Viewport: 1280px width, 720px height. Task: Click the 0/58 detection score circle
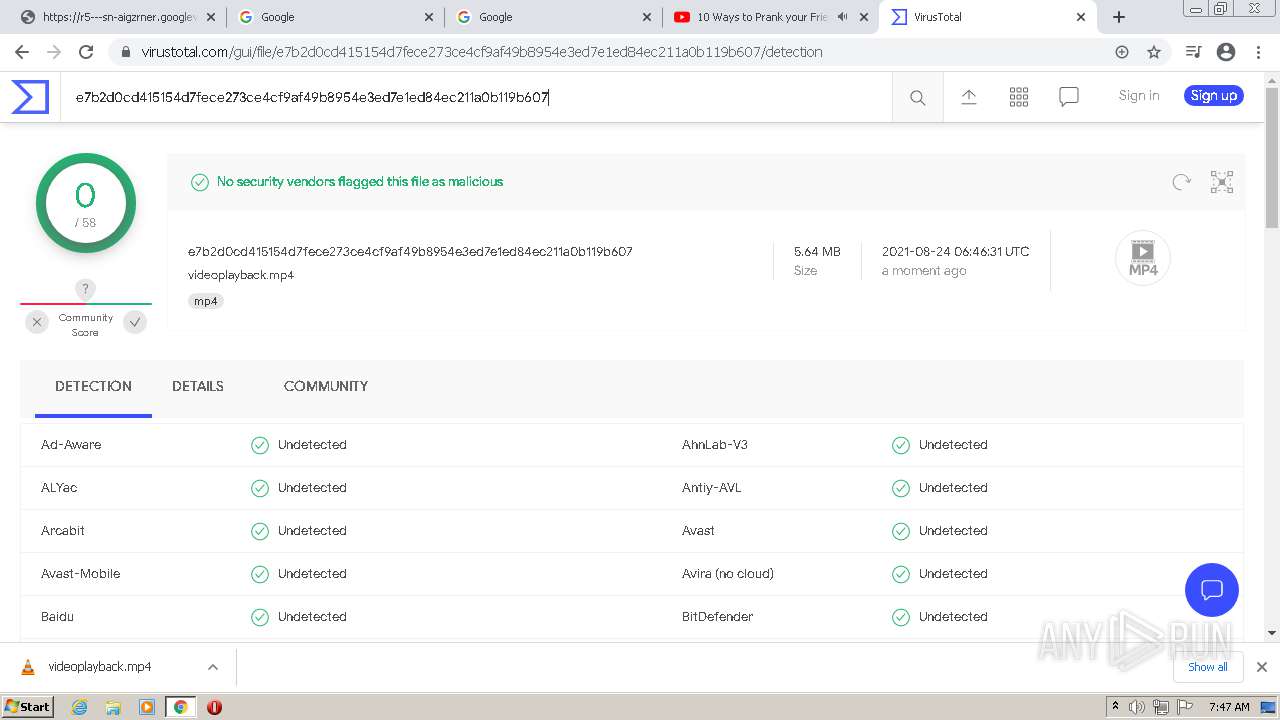(86, 203)
